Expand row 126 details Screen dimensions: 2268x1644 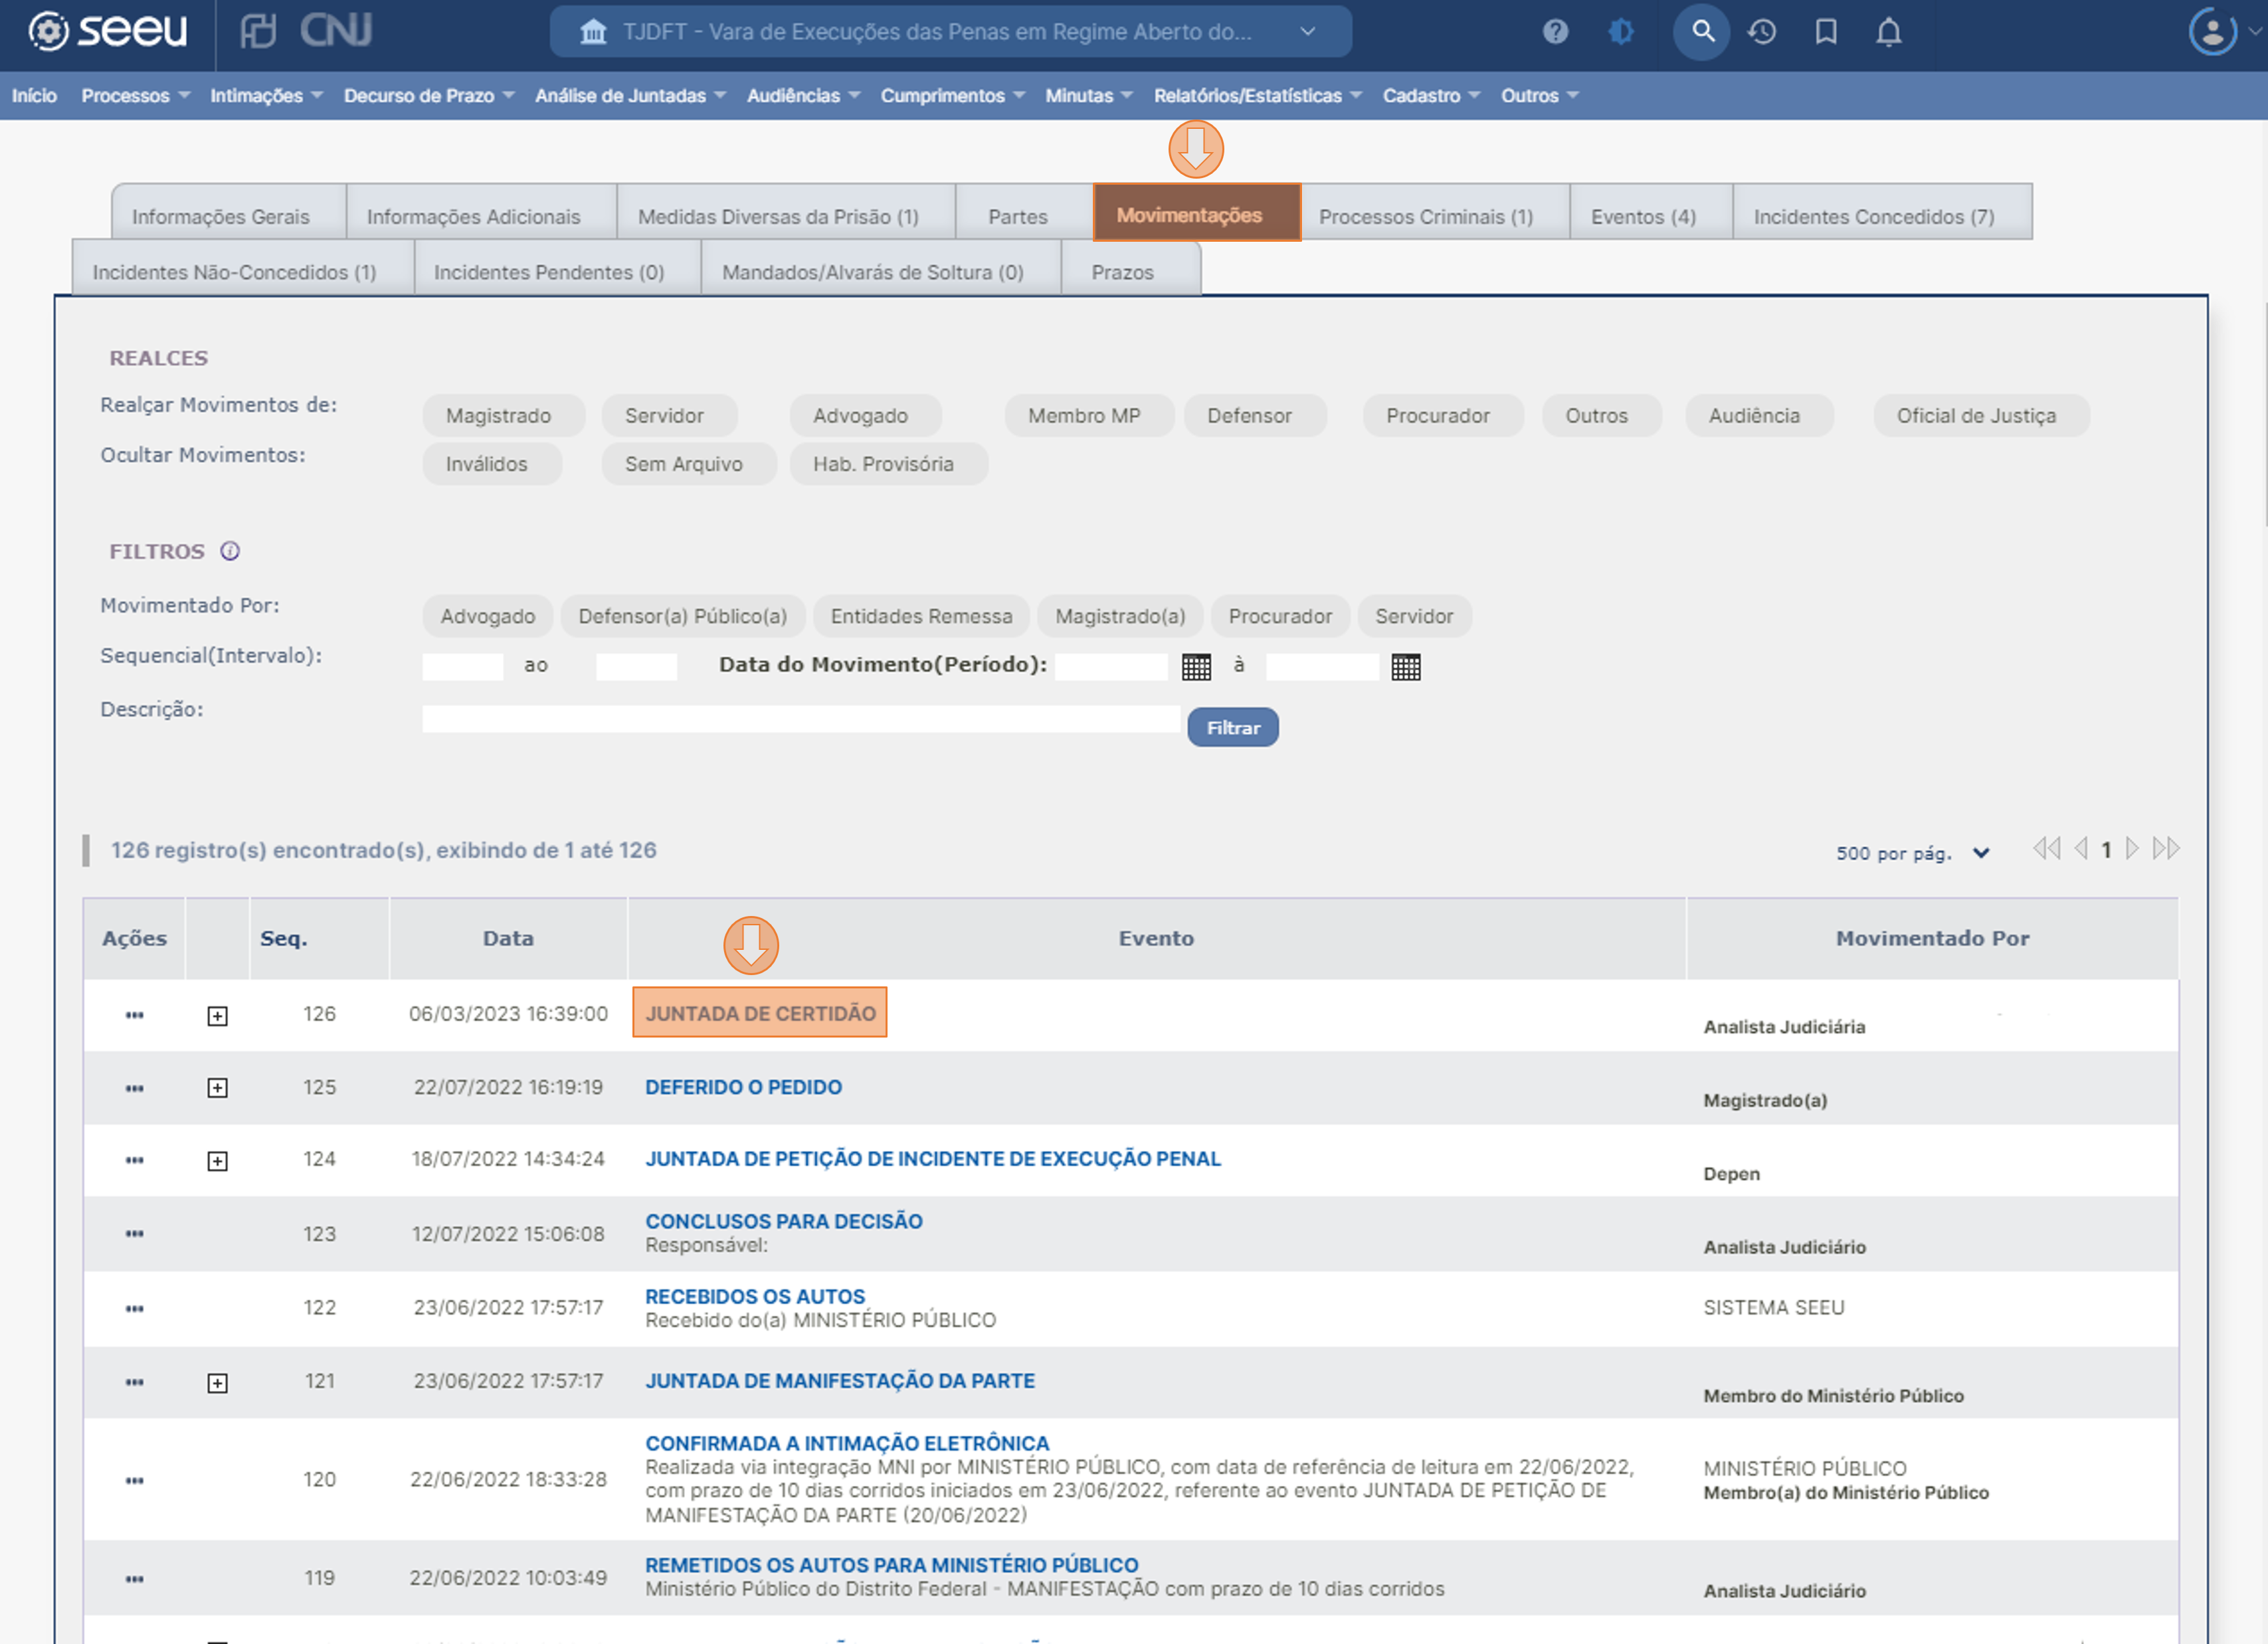point(217,1016)
